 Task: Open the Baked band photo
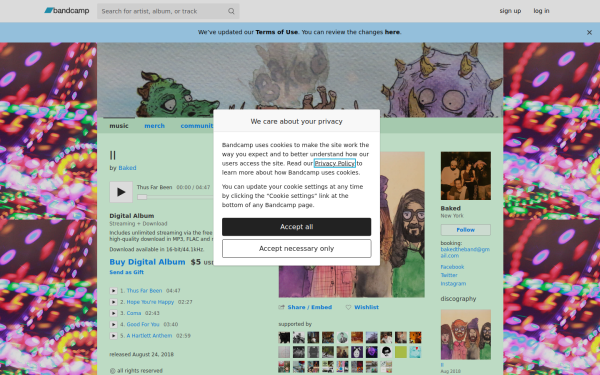pos(466,176)
